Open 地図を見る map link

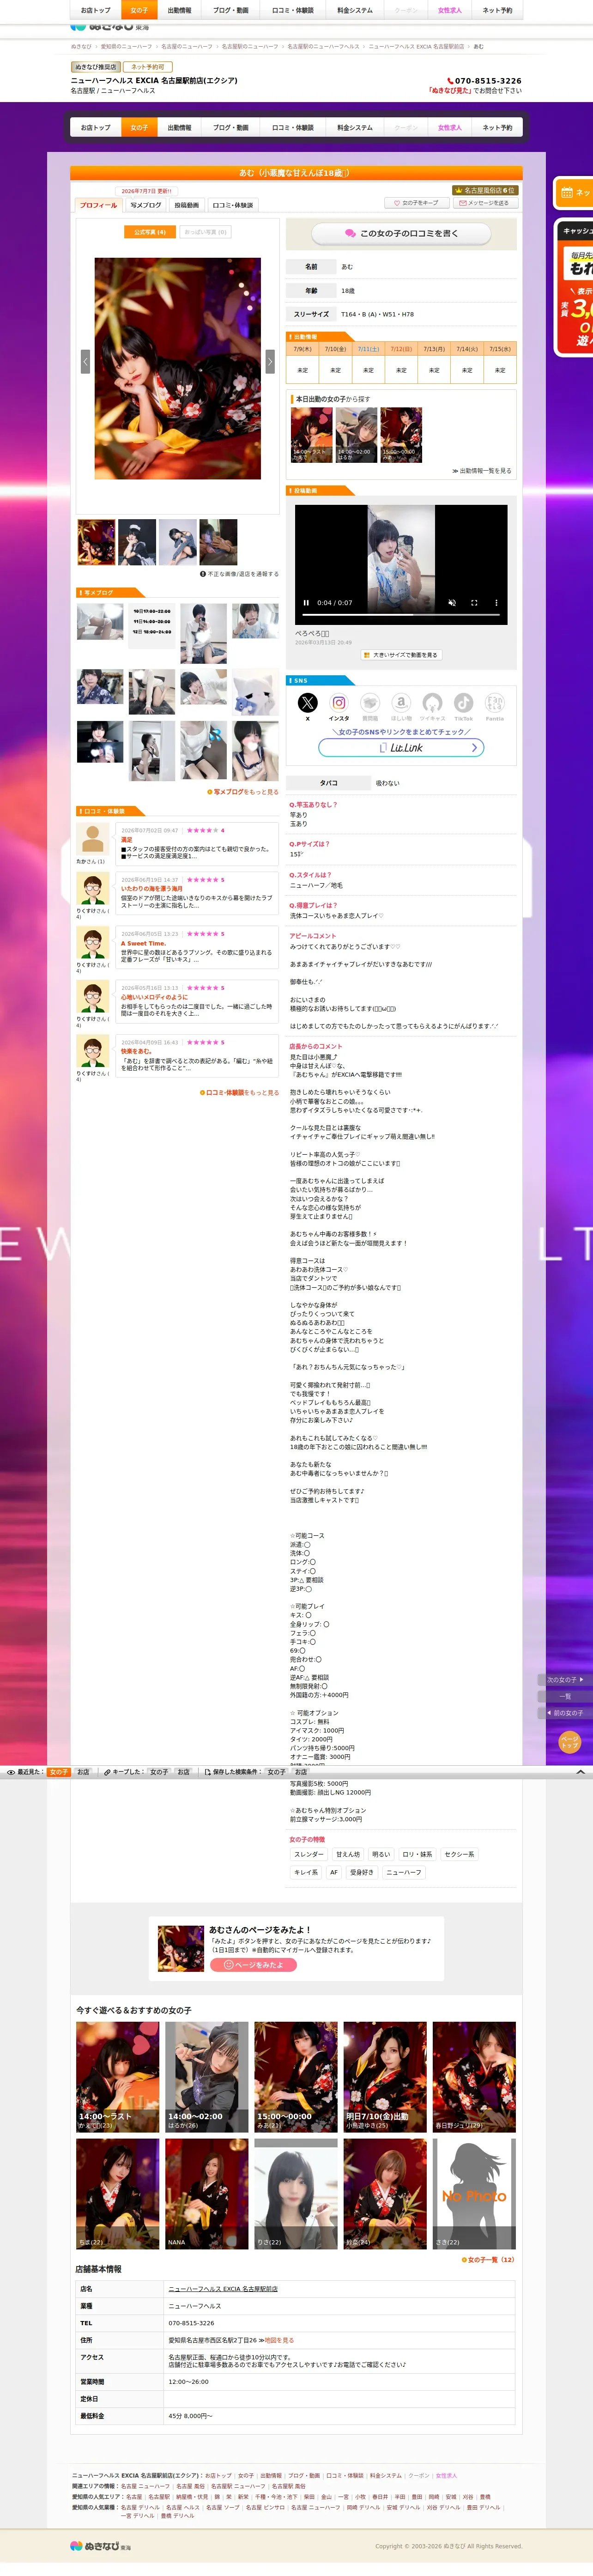tap(279, 2340)
